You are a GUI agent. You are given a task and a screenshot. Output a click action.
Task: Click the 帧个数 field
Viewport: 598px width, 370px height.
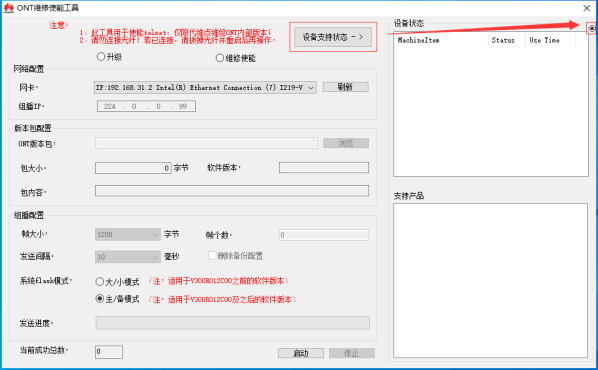click(x=324, y=235)
